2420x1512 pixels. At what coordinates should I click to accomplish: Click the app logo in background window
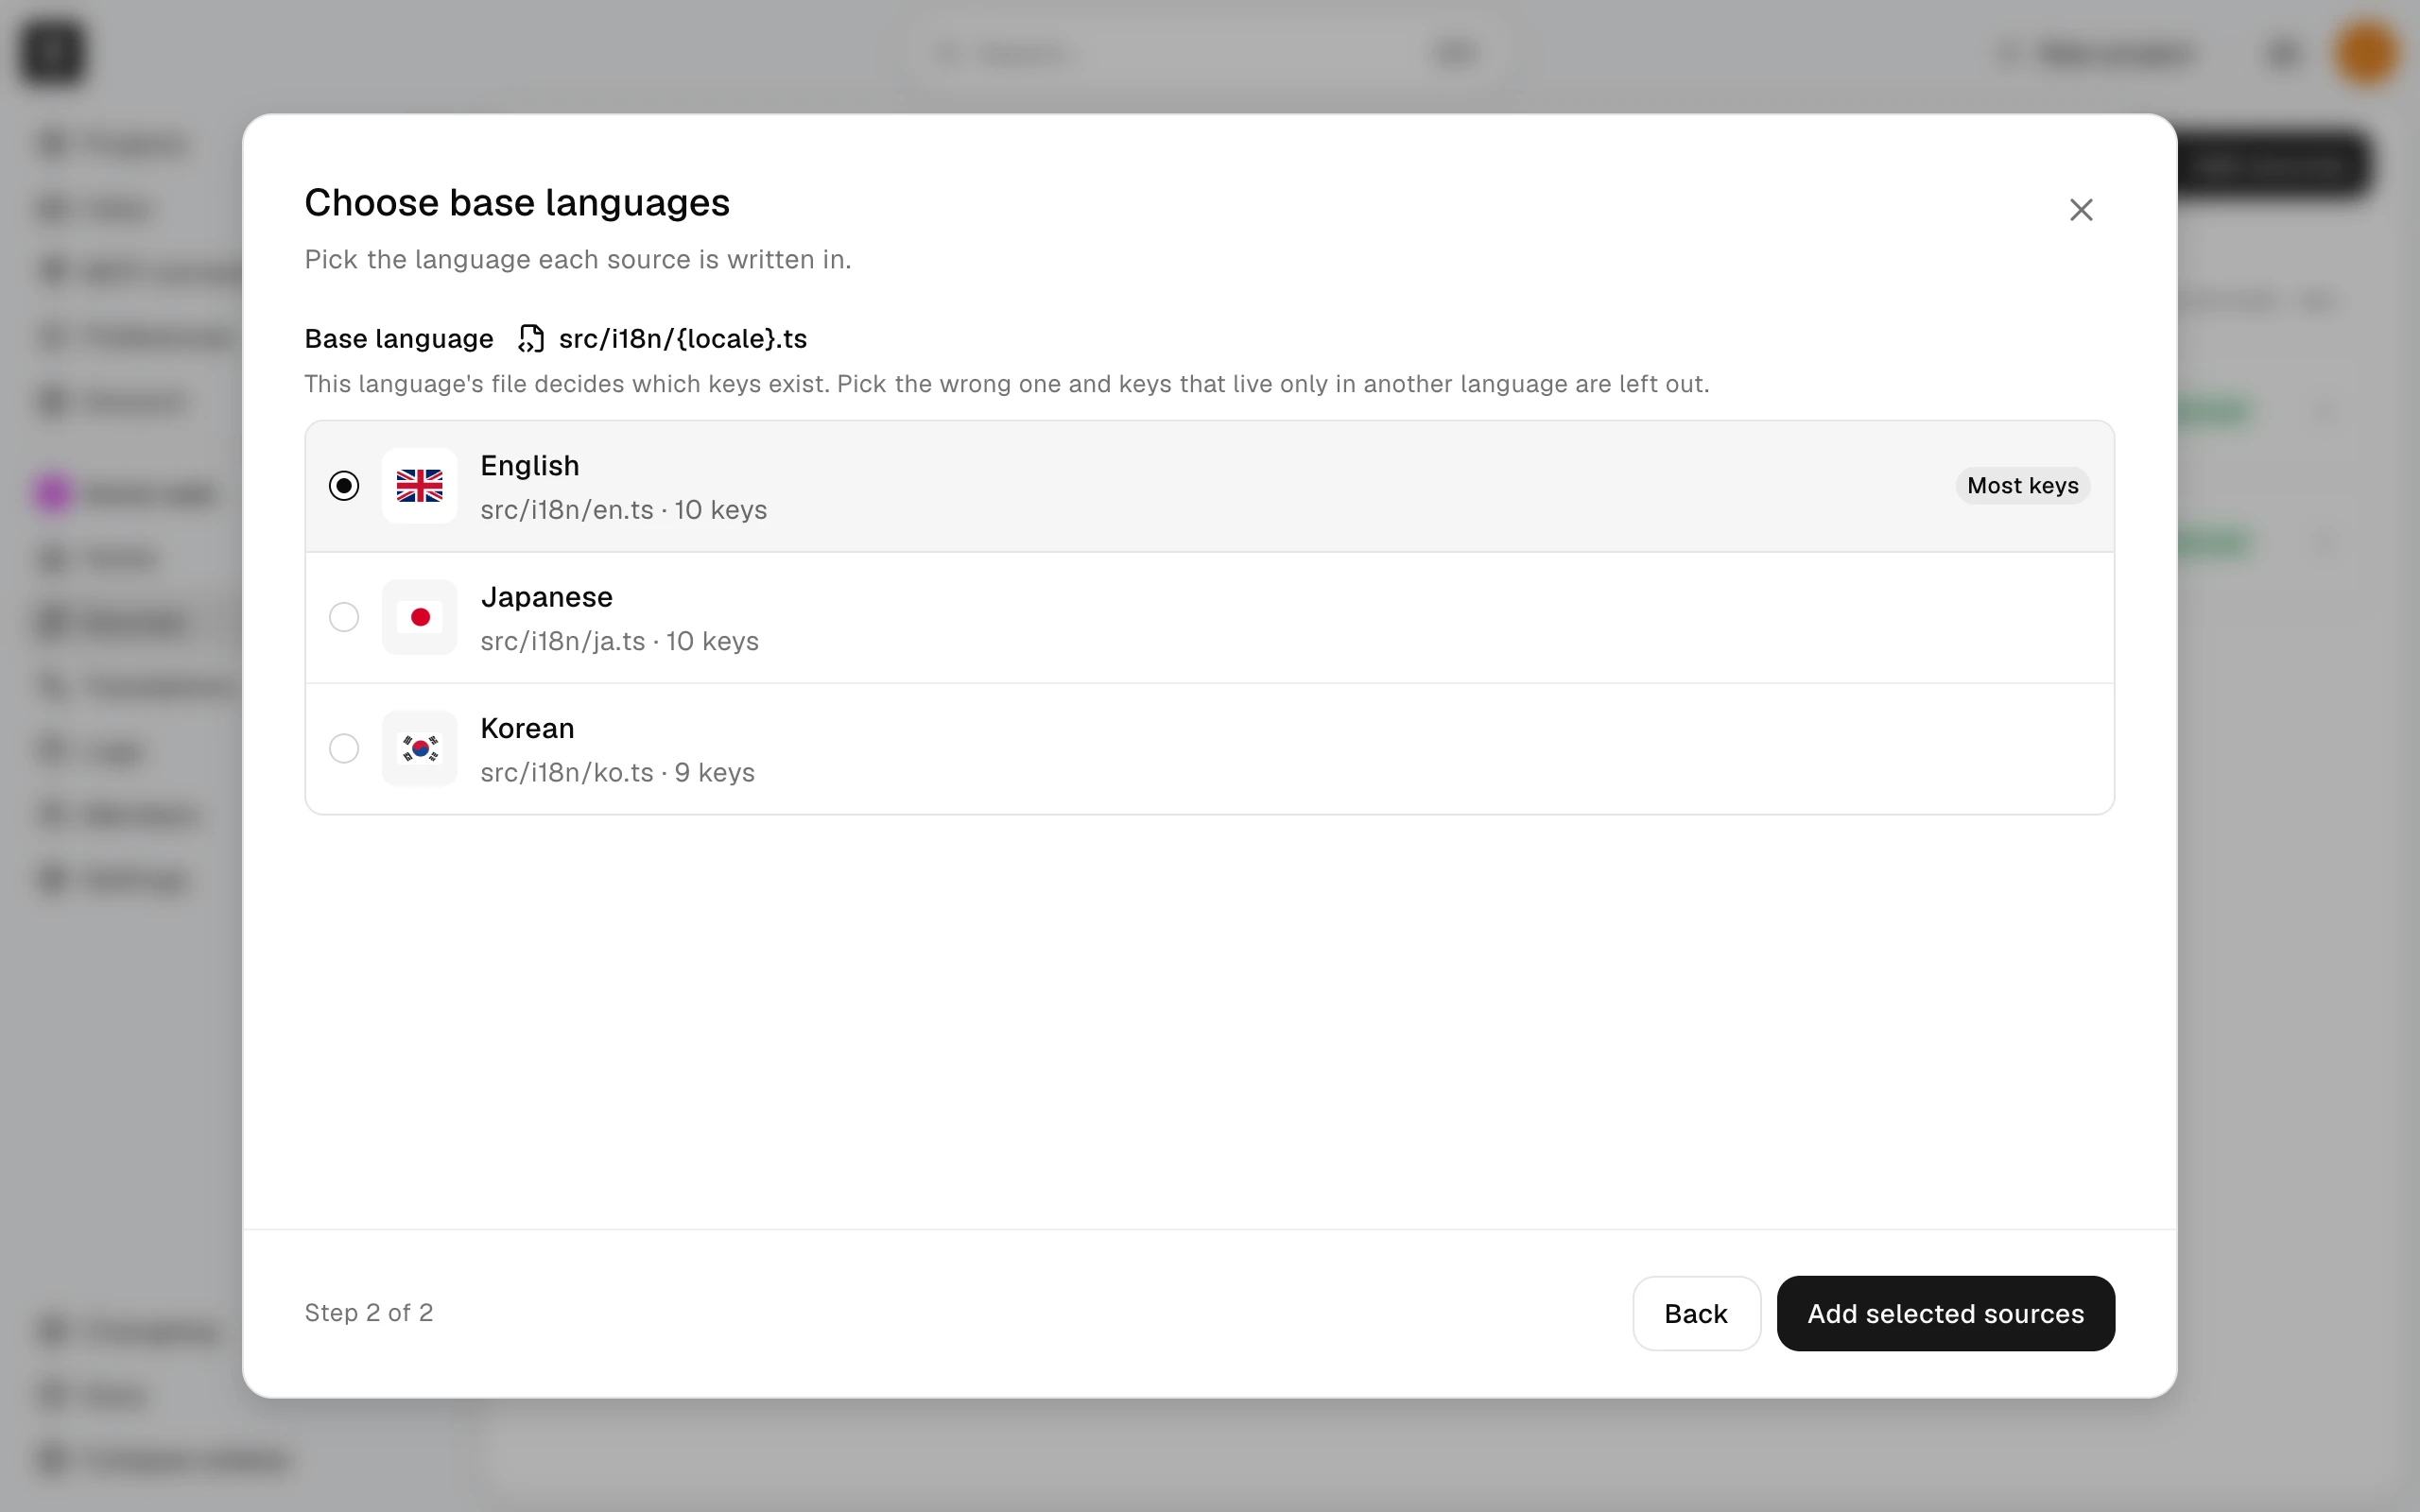tap(53, 52)
